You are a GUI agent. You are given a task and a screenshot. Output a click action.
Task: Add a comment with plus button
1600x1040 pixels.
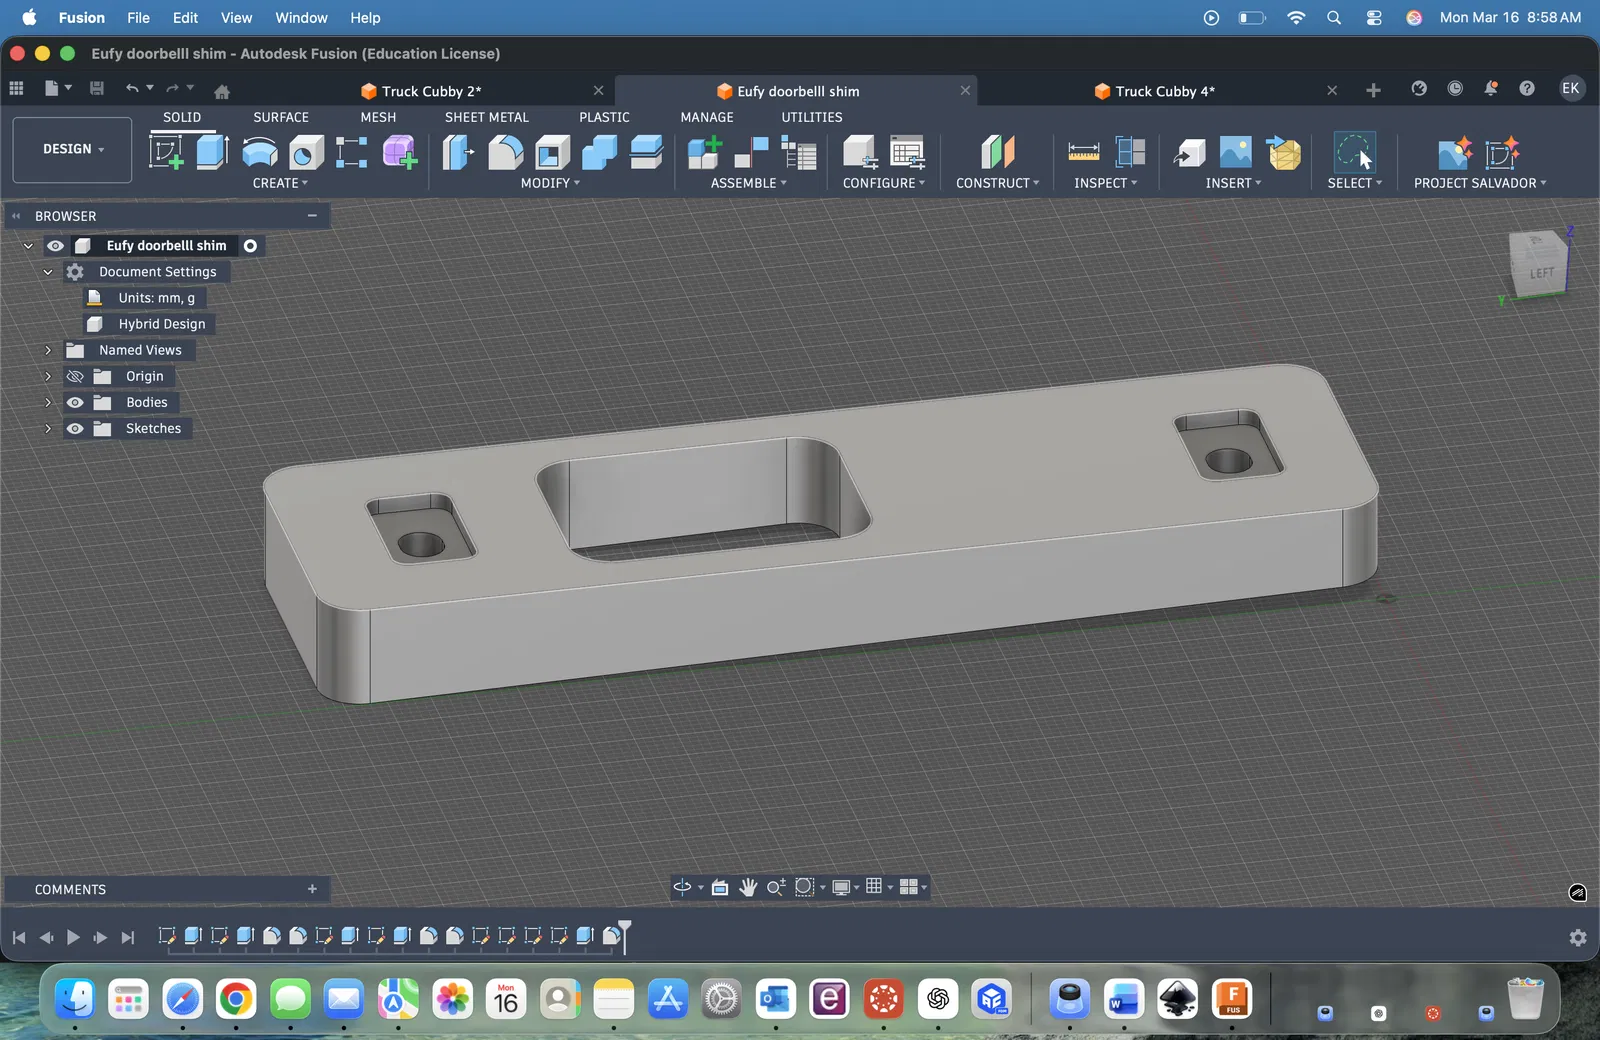pos(312,889)
